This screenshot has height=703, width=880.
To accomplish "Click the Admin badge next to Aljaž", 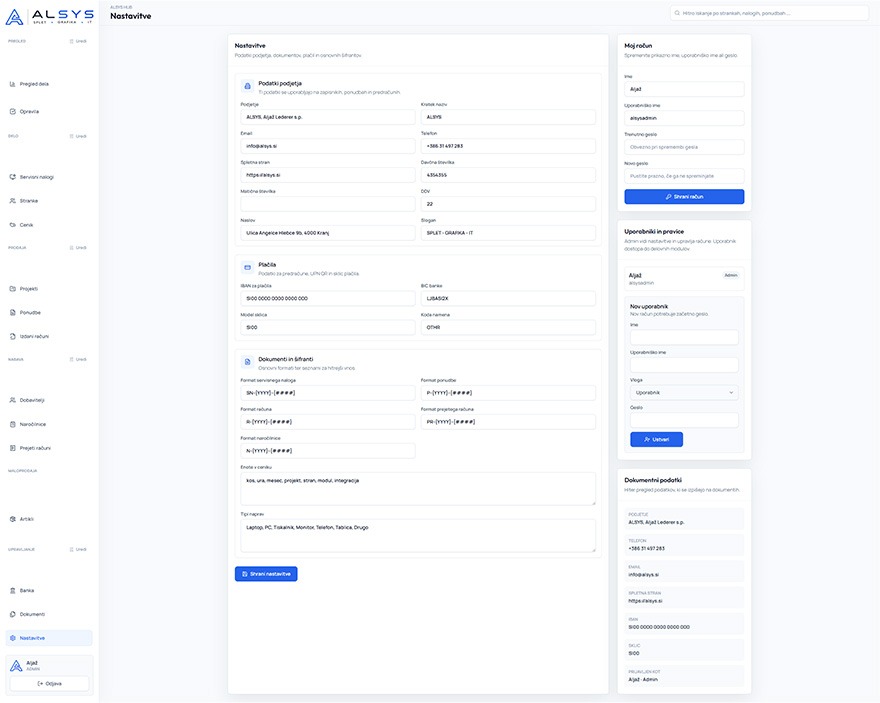I will click(731, 275).
